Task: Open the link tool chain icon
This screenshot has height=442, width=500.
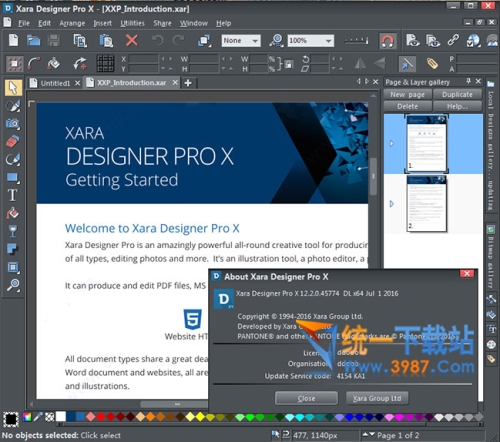Action: point(453,41)
